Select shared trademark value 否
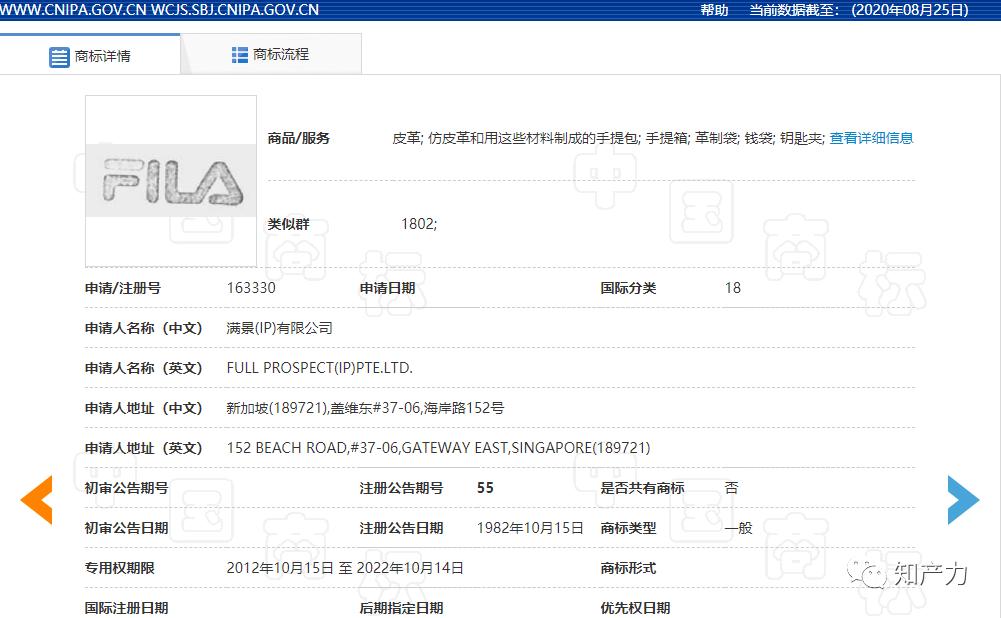Screen dimensions: 1001x618 (x=732, y=488)
